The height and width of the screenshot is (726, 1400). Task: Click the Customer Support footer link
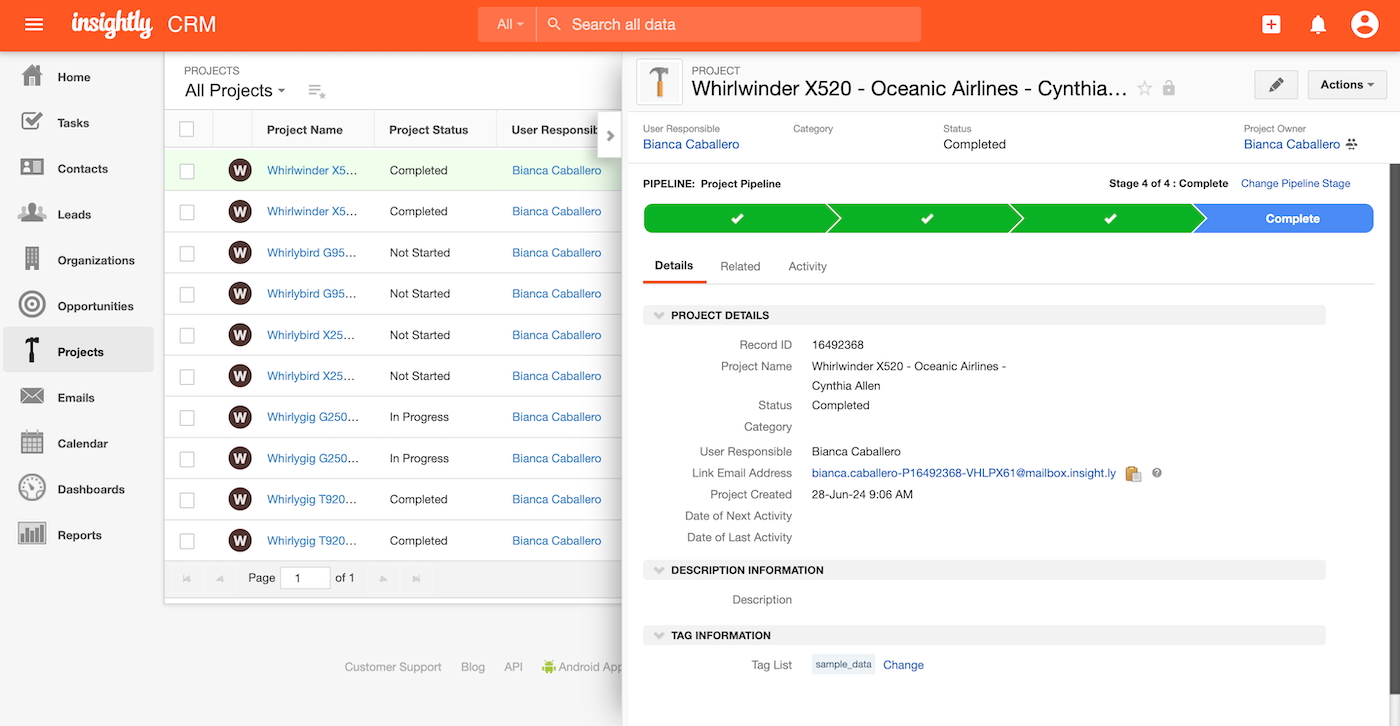pos(393,667)
